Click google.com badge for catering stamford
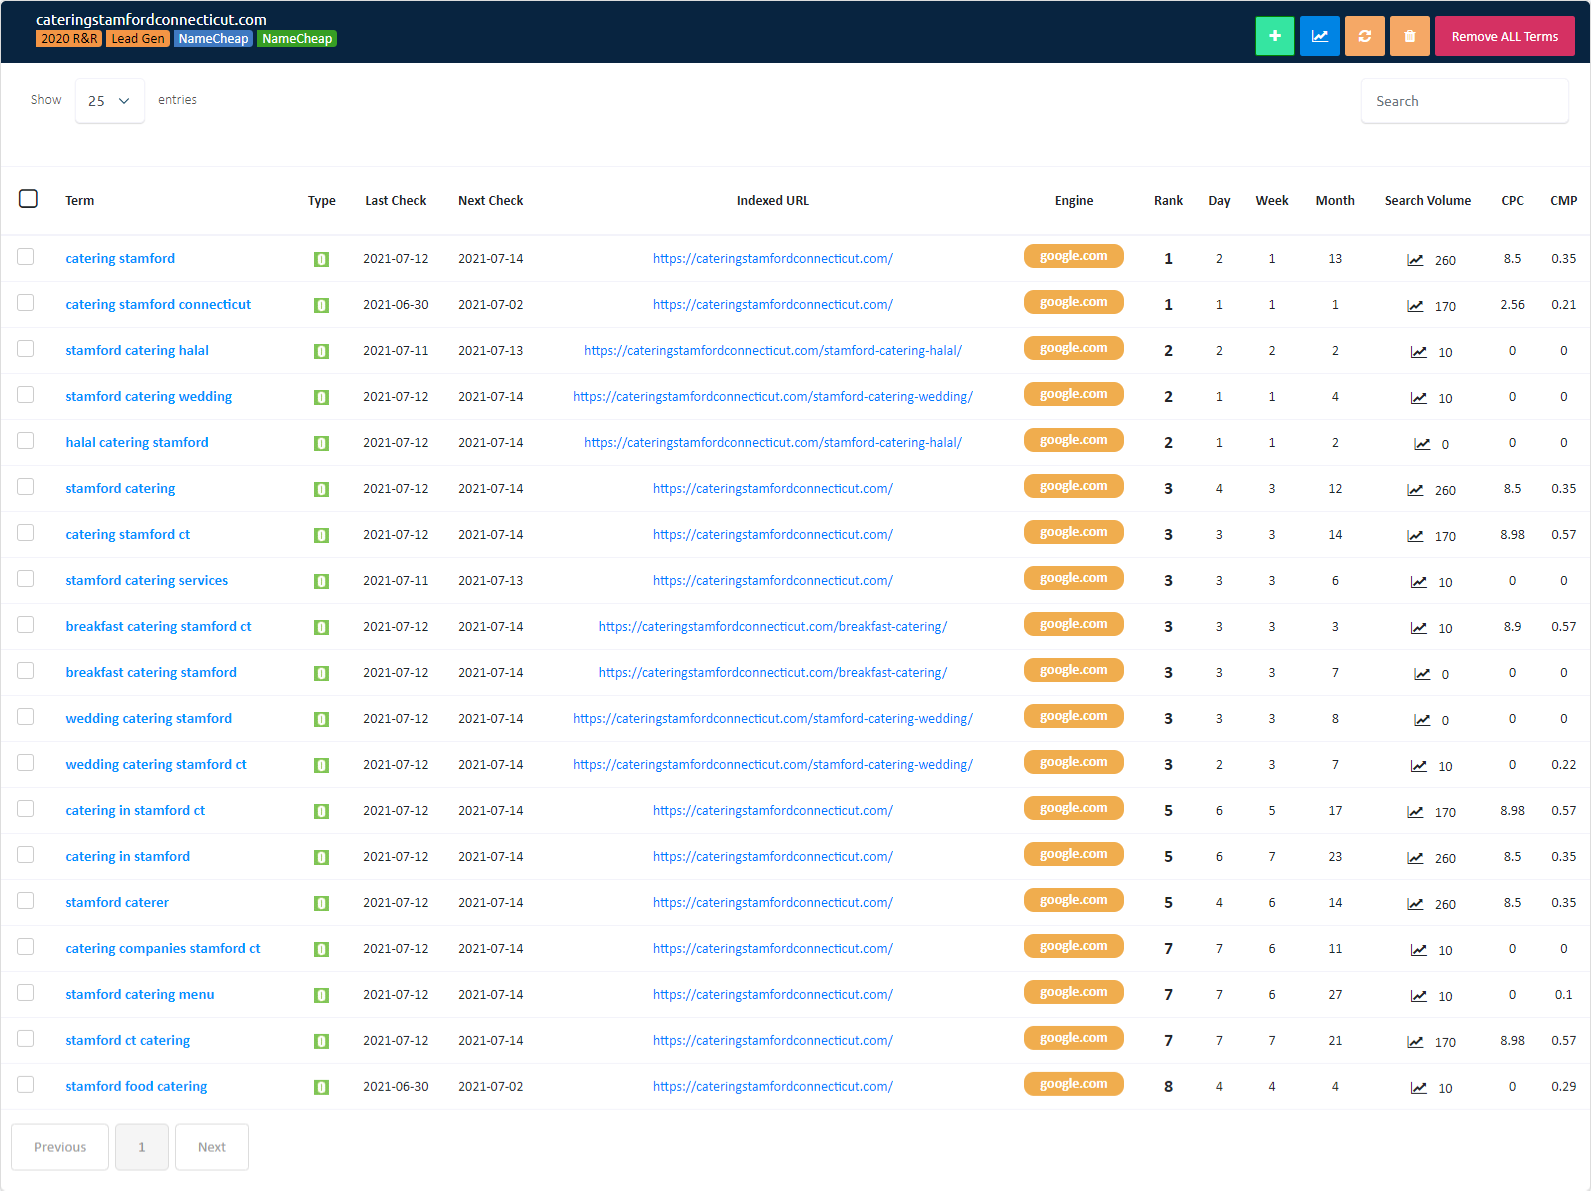Screen dimensions: 1591x1195 pos(1073,256)
